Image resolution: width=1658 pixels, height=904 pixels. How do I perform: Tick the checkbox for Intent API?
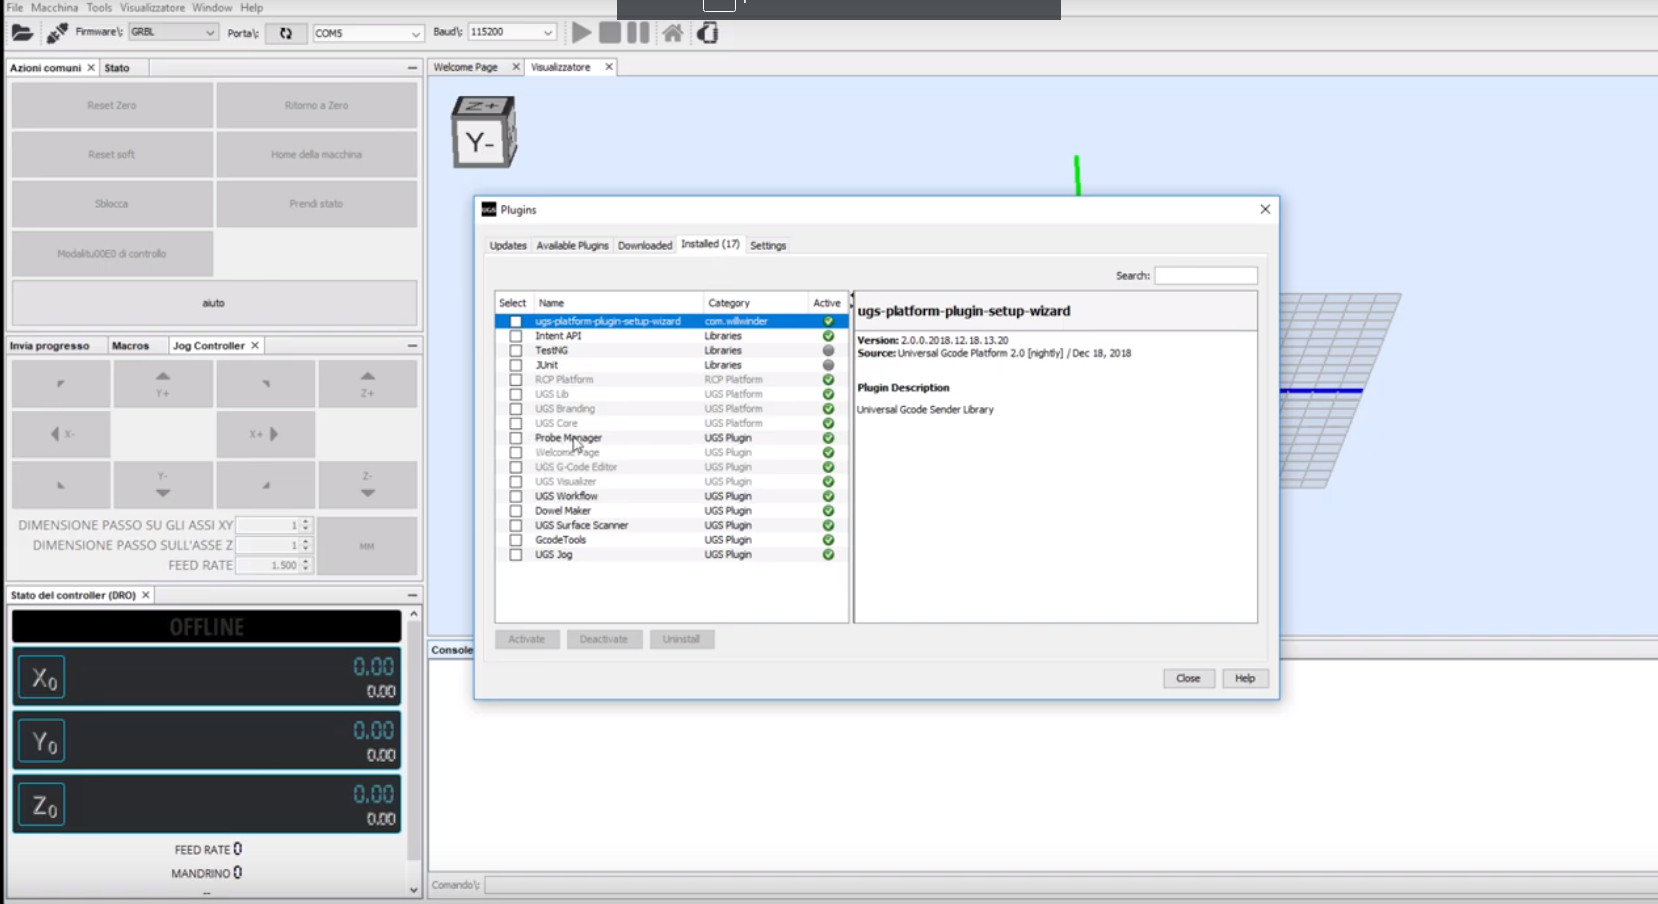[516, 336]
